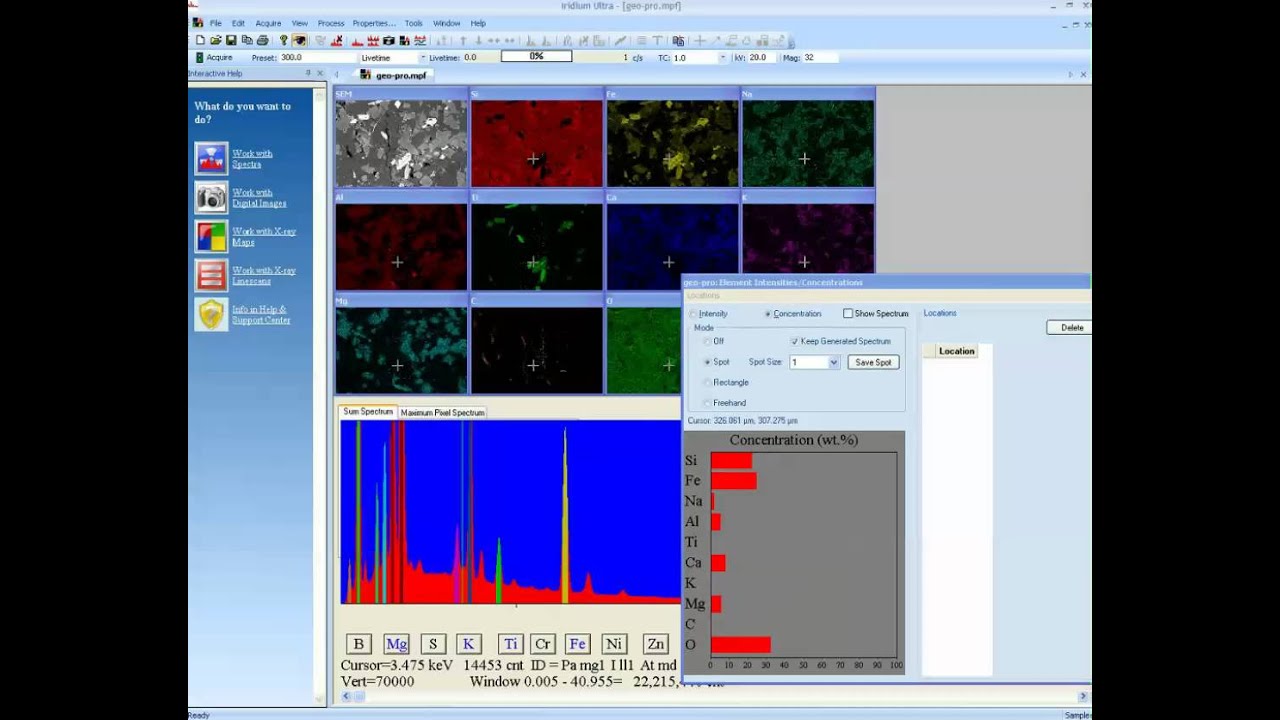Click the kV value field

pyautogui.click(x=763, y=58)
